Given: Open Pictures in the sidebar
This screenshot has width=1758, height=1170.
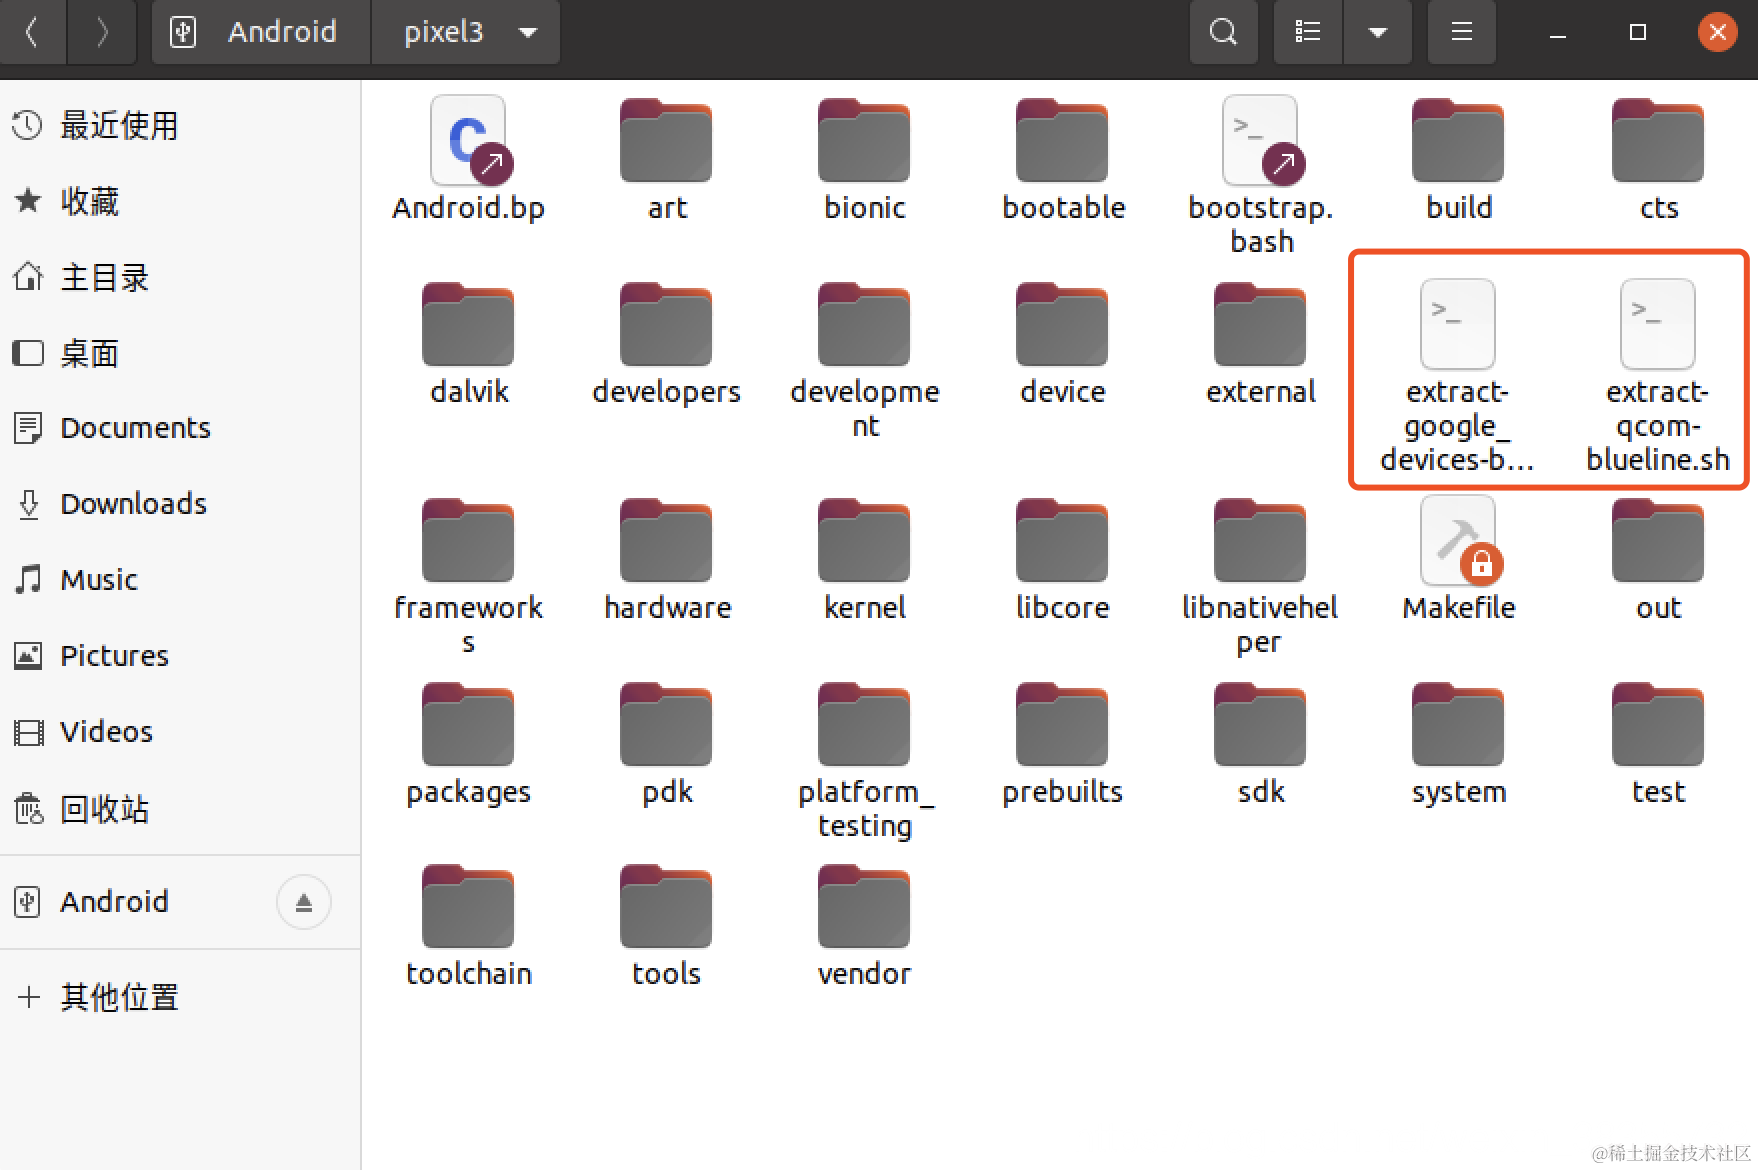Looking at the screenshot, I should click(x=180, y=656).
